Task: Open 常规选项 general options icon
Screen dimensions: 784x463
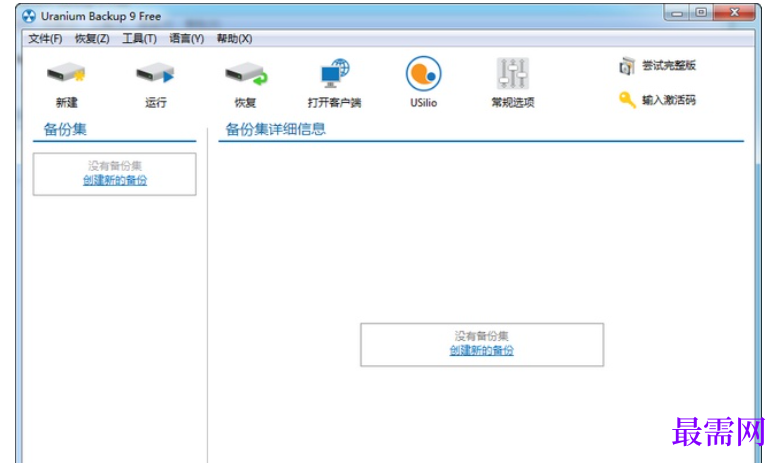Action: click(x=512, y=74)
